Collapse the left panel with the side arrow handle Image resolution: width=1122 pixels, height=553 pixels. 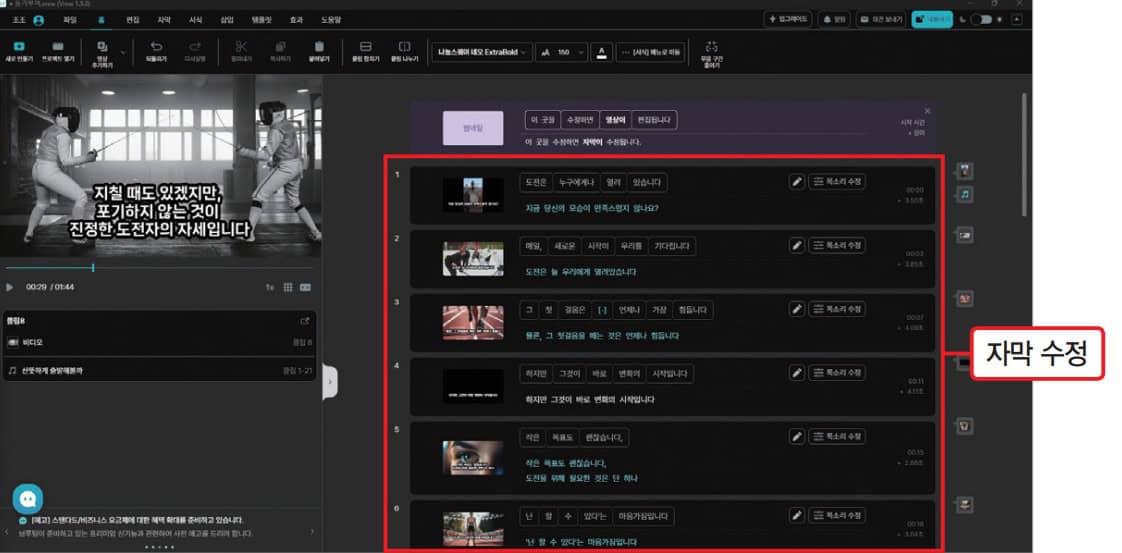[330, 382]
